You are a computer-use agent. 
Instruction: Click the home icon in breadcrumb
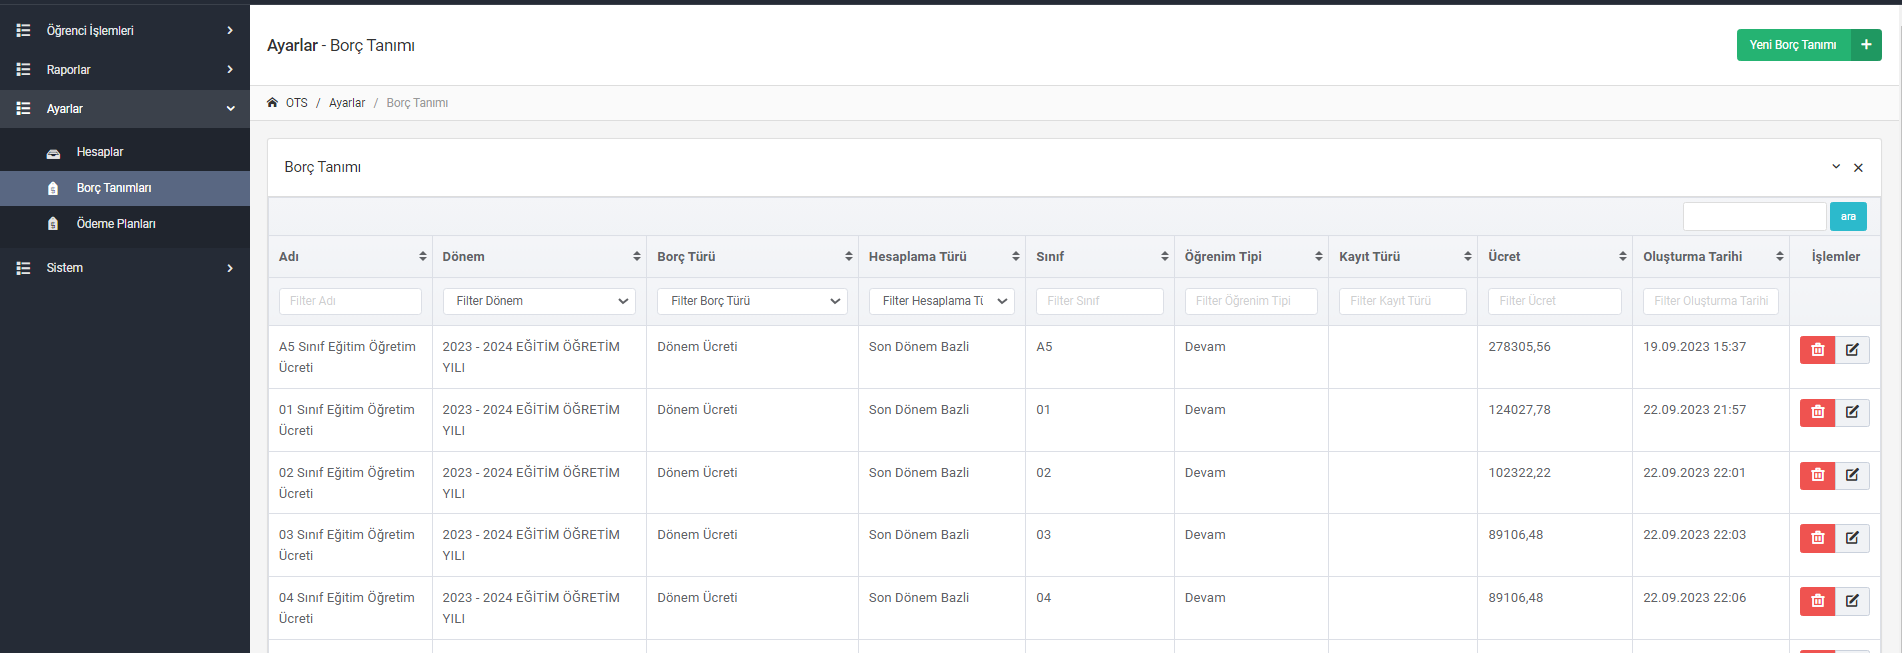(x=272, y=103)
